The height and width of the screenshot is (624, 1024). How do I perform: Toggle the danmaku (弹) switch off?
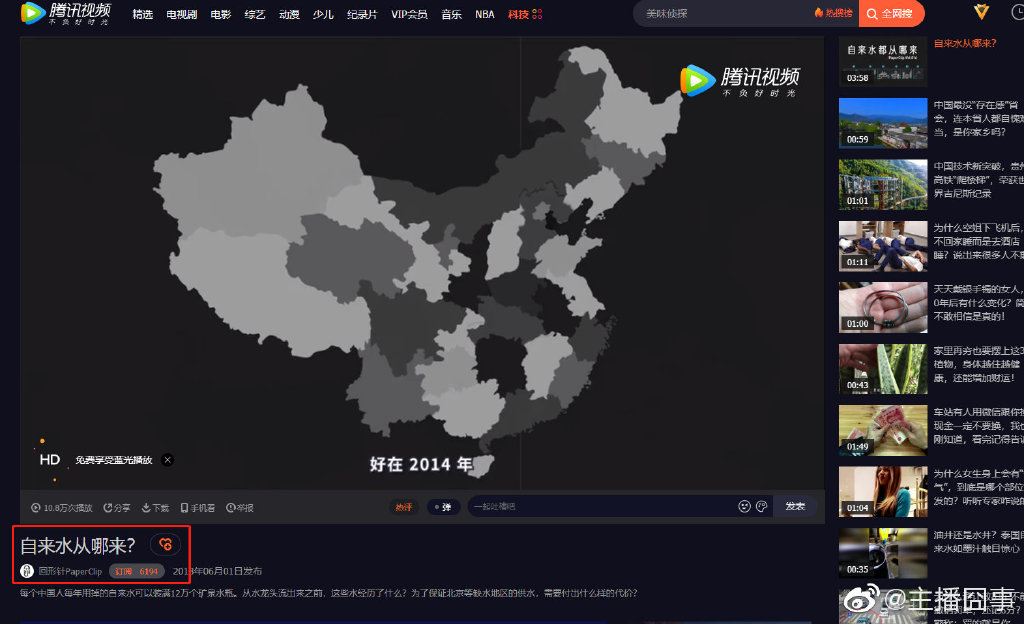(x=442, y=507)
